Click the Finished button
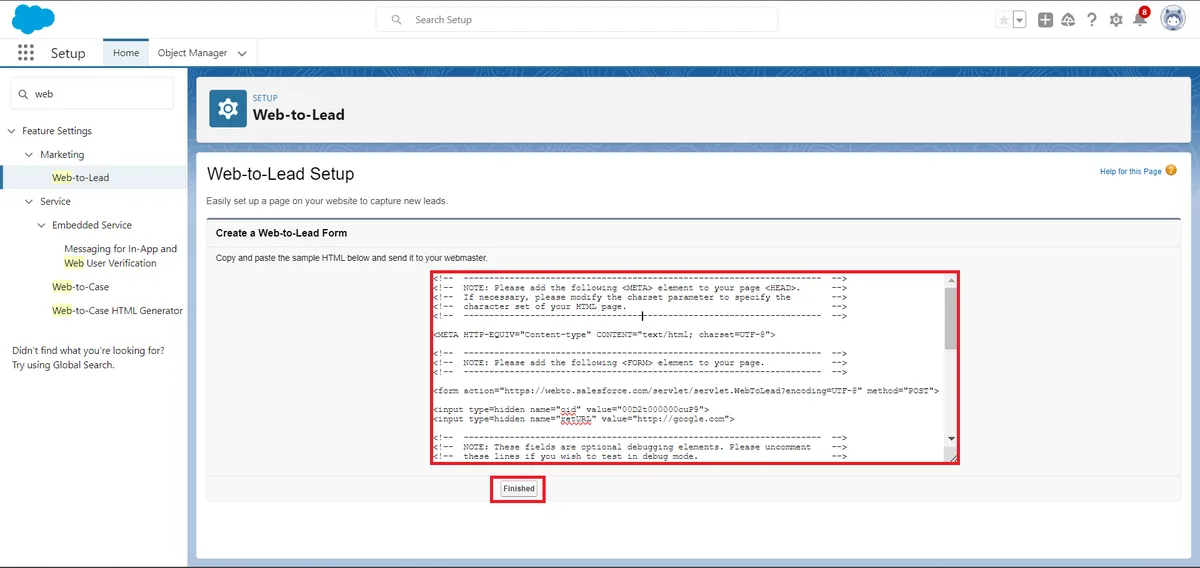Screen dimensions: 1200x568 tap(518, 489)
